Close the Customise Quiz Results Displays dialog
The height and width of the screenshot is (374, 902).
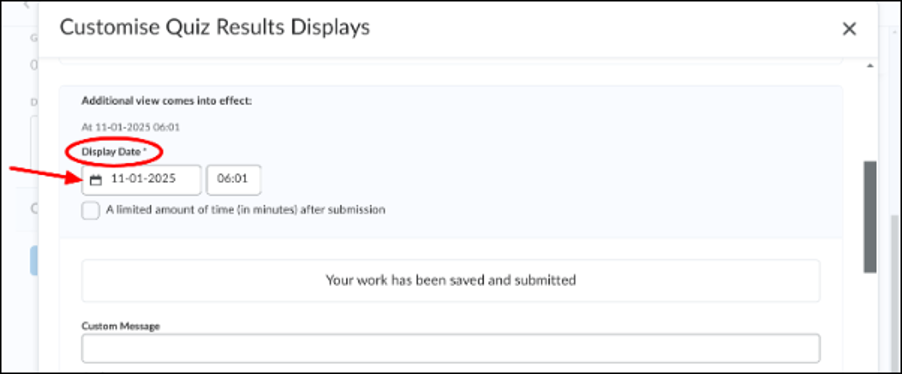tap(849, 29)
